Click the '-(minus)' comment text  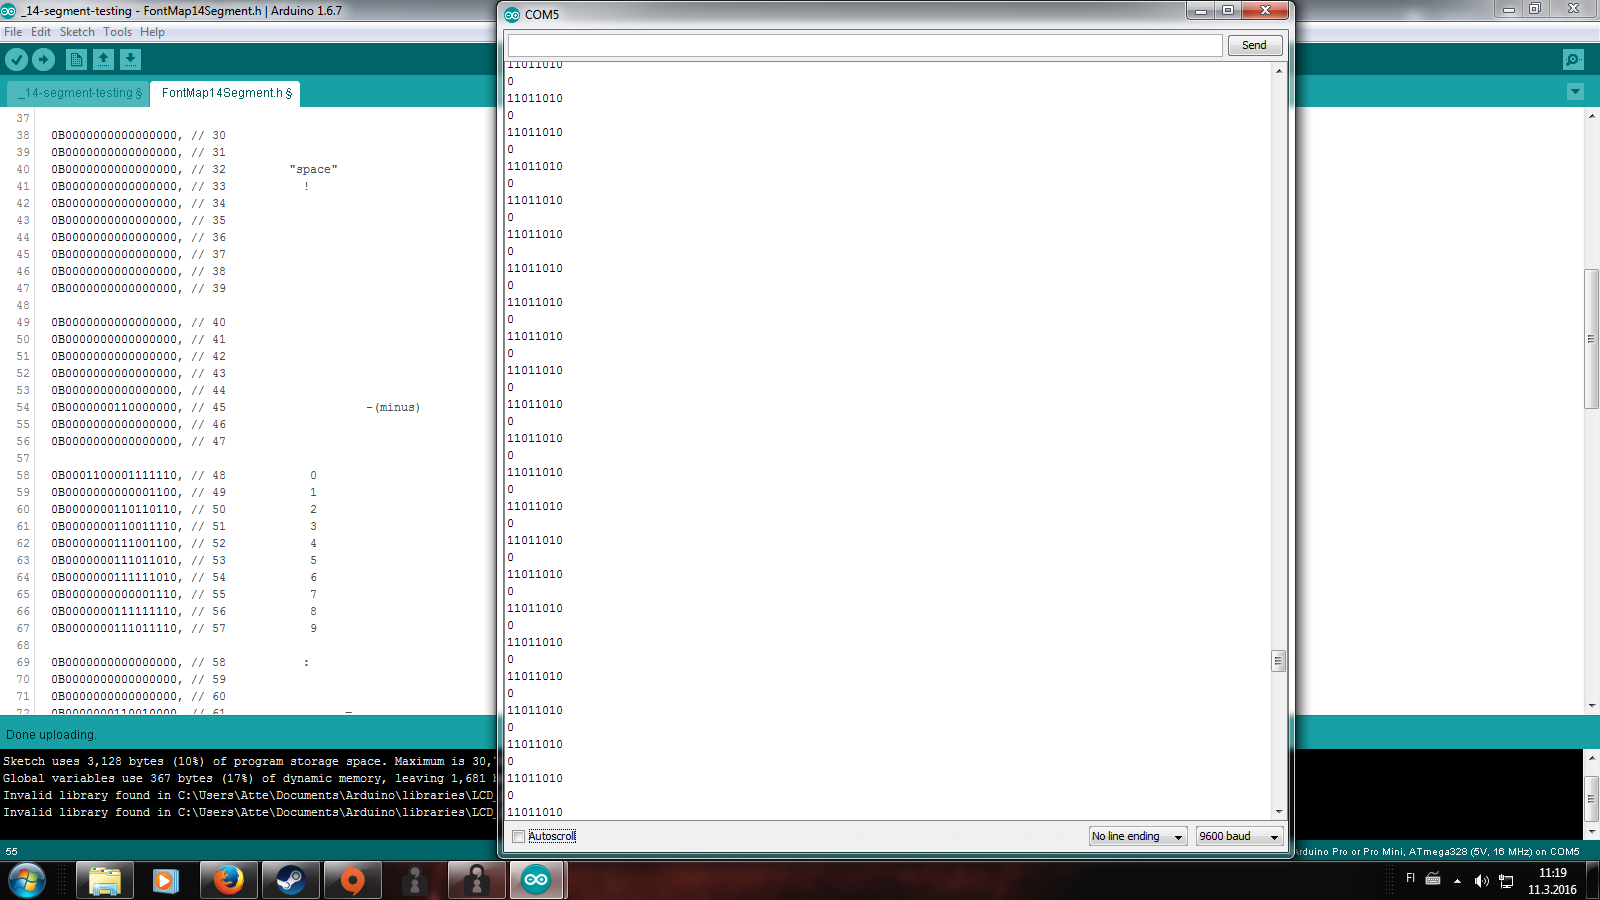(393, 408)
